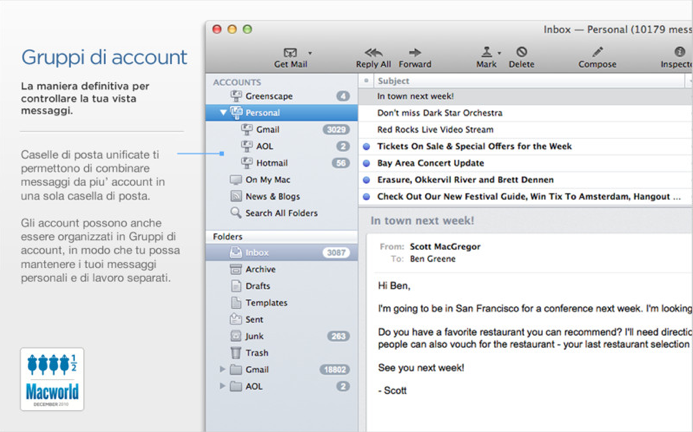The height and width of the screenshot is (432, 693).
Task: Open the Archive folder
Action: tap(282, 269)
